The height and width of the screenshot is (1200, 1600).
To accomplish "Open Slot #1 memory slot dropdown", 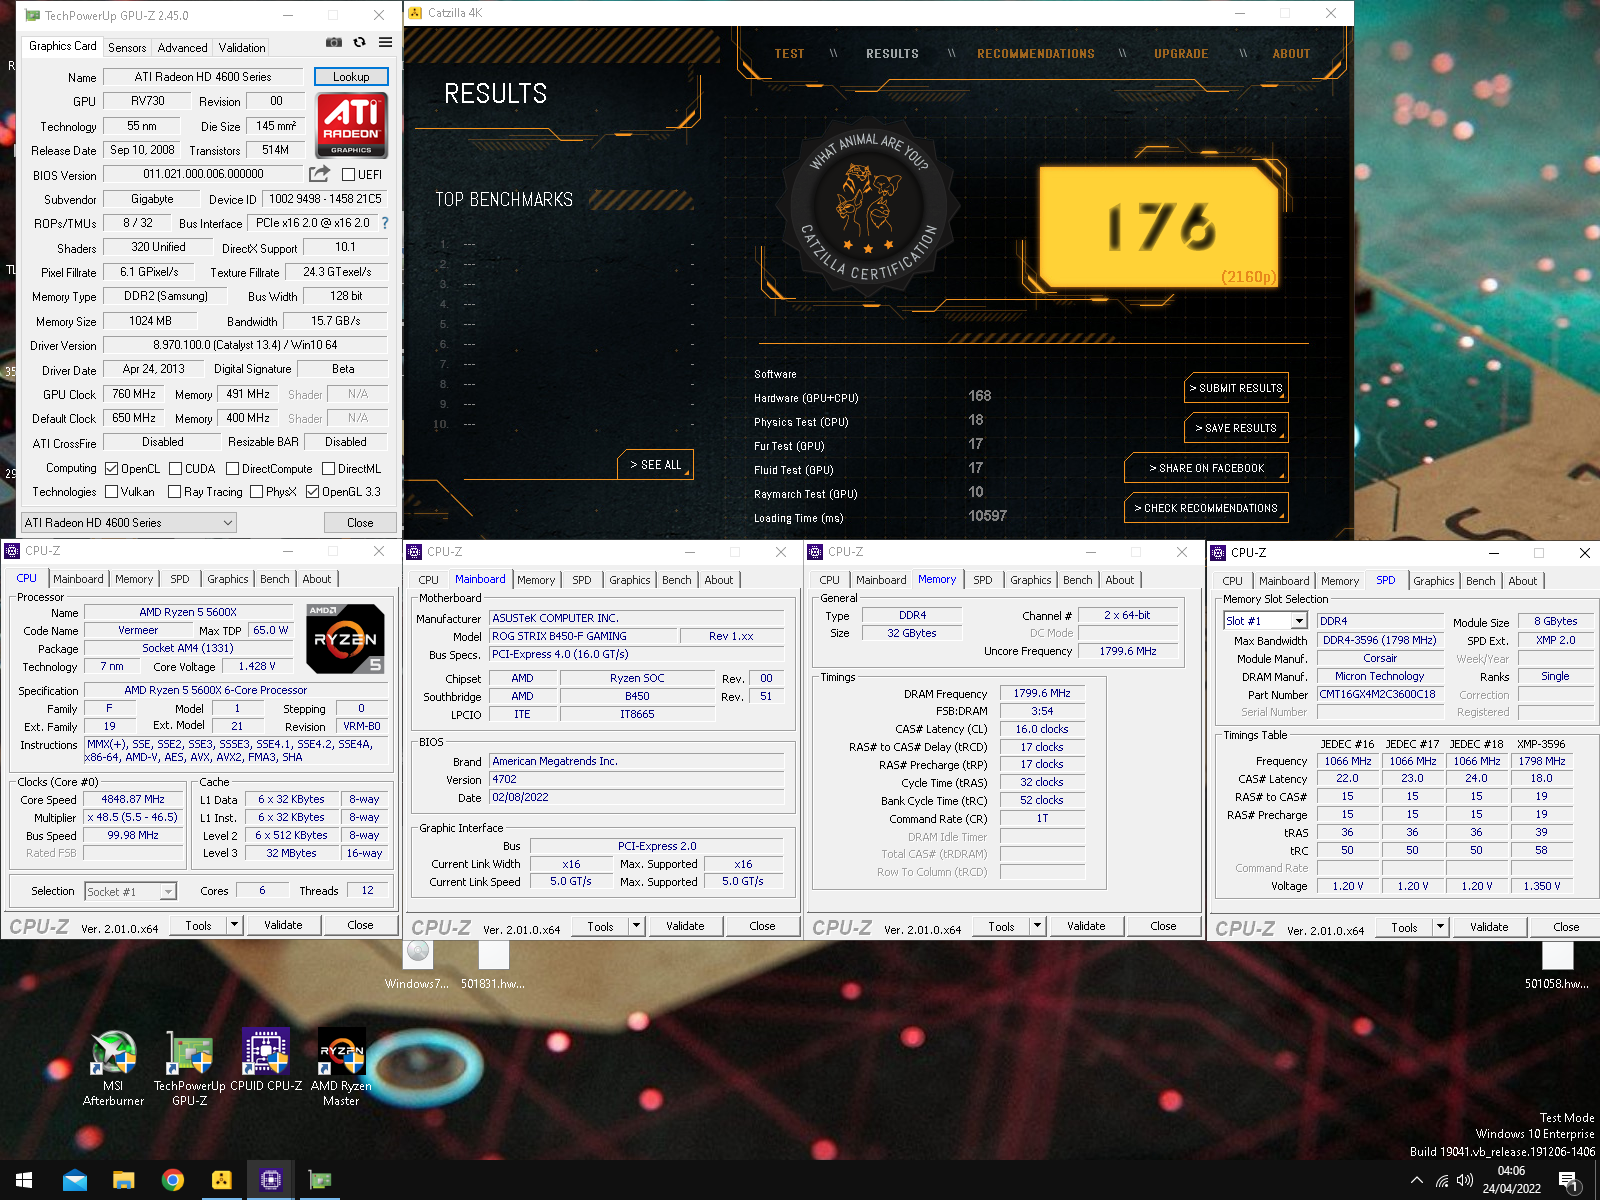I will (1265, 621).
